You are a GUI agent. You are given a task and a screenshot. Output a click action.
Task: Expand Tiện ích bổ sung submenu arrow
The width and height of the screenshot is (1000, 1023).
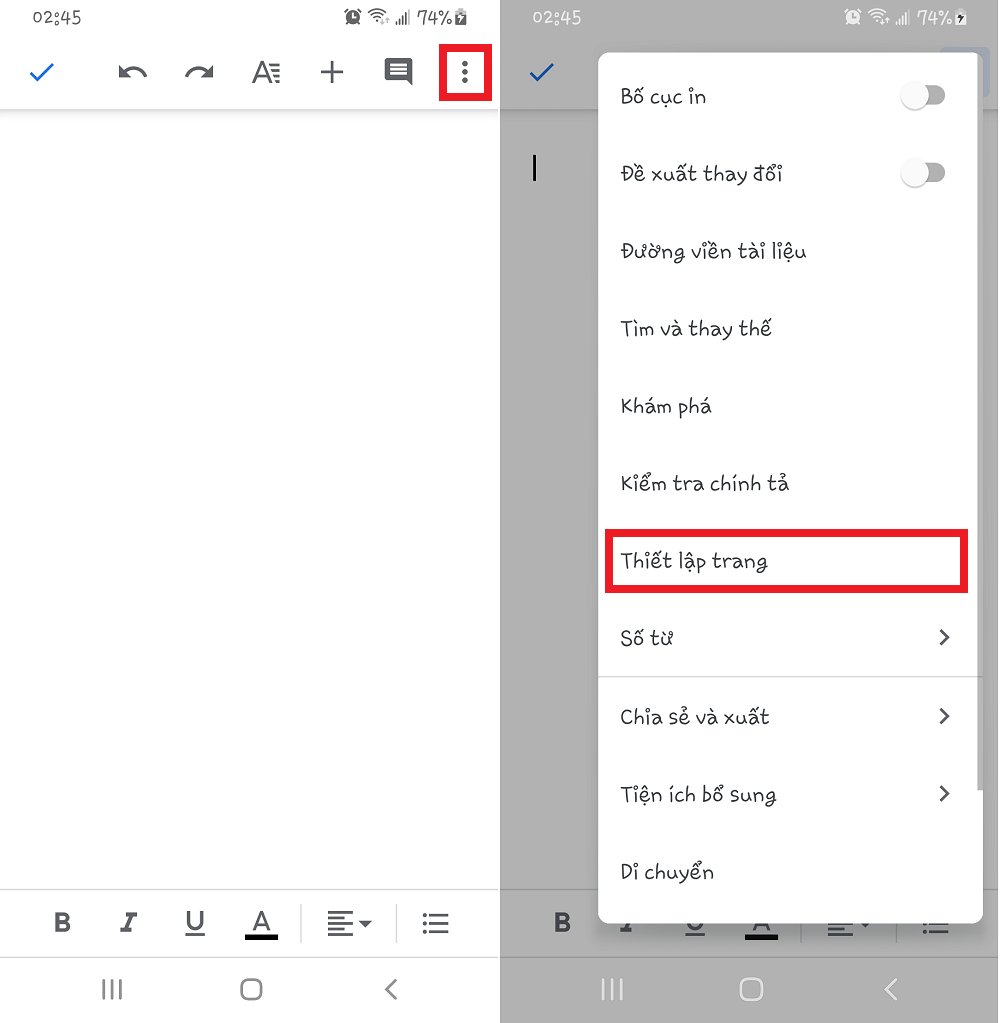point(944,793)
